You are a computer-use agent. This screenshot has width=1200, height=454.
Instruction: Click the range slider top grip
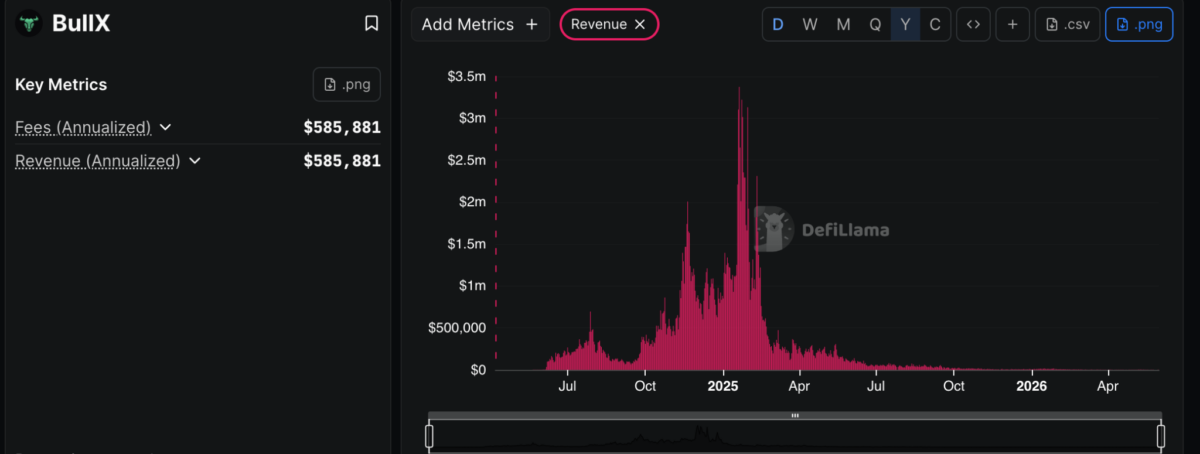coord(795,415)
